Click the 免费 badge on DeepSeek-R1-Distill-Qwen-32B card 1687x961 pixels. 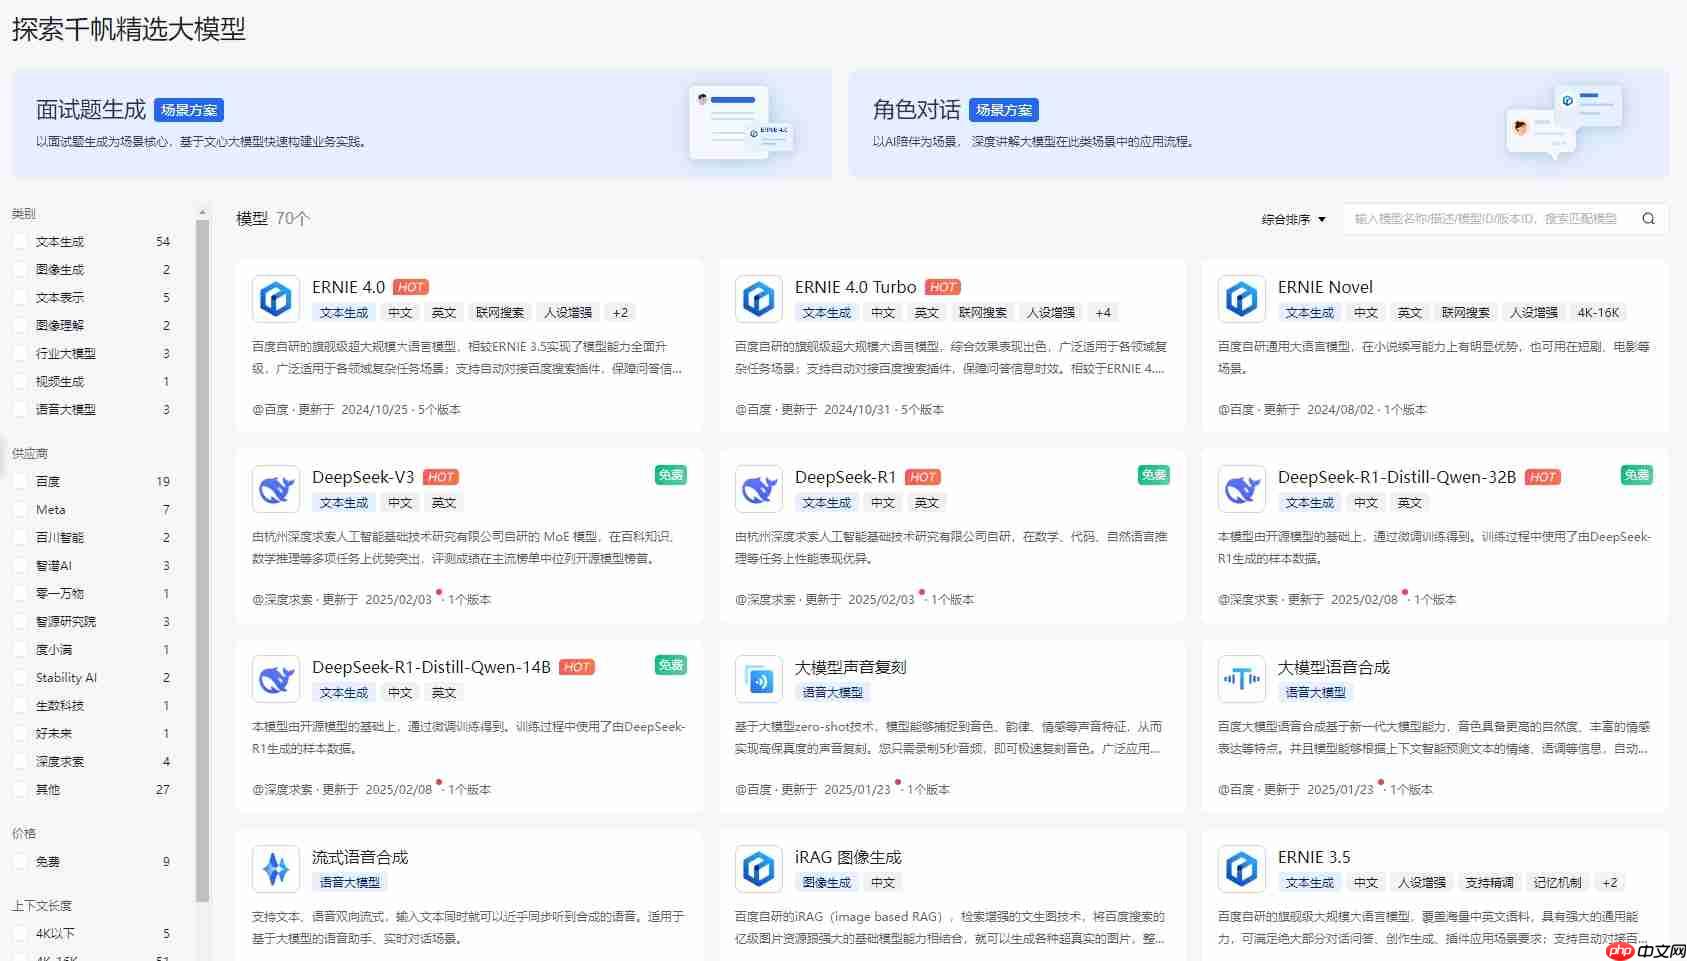click(1637, 475)
